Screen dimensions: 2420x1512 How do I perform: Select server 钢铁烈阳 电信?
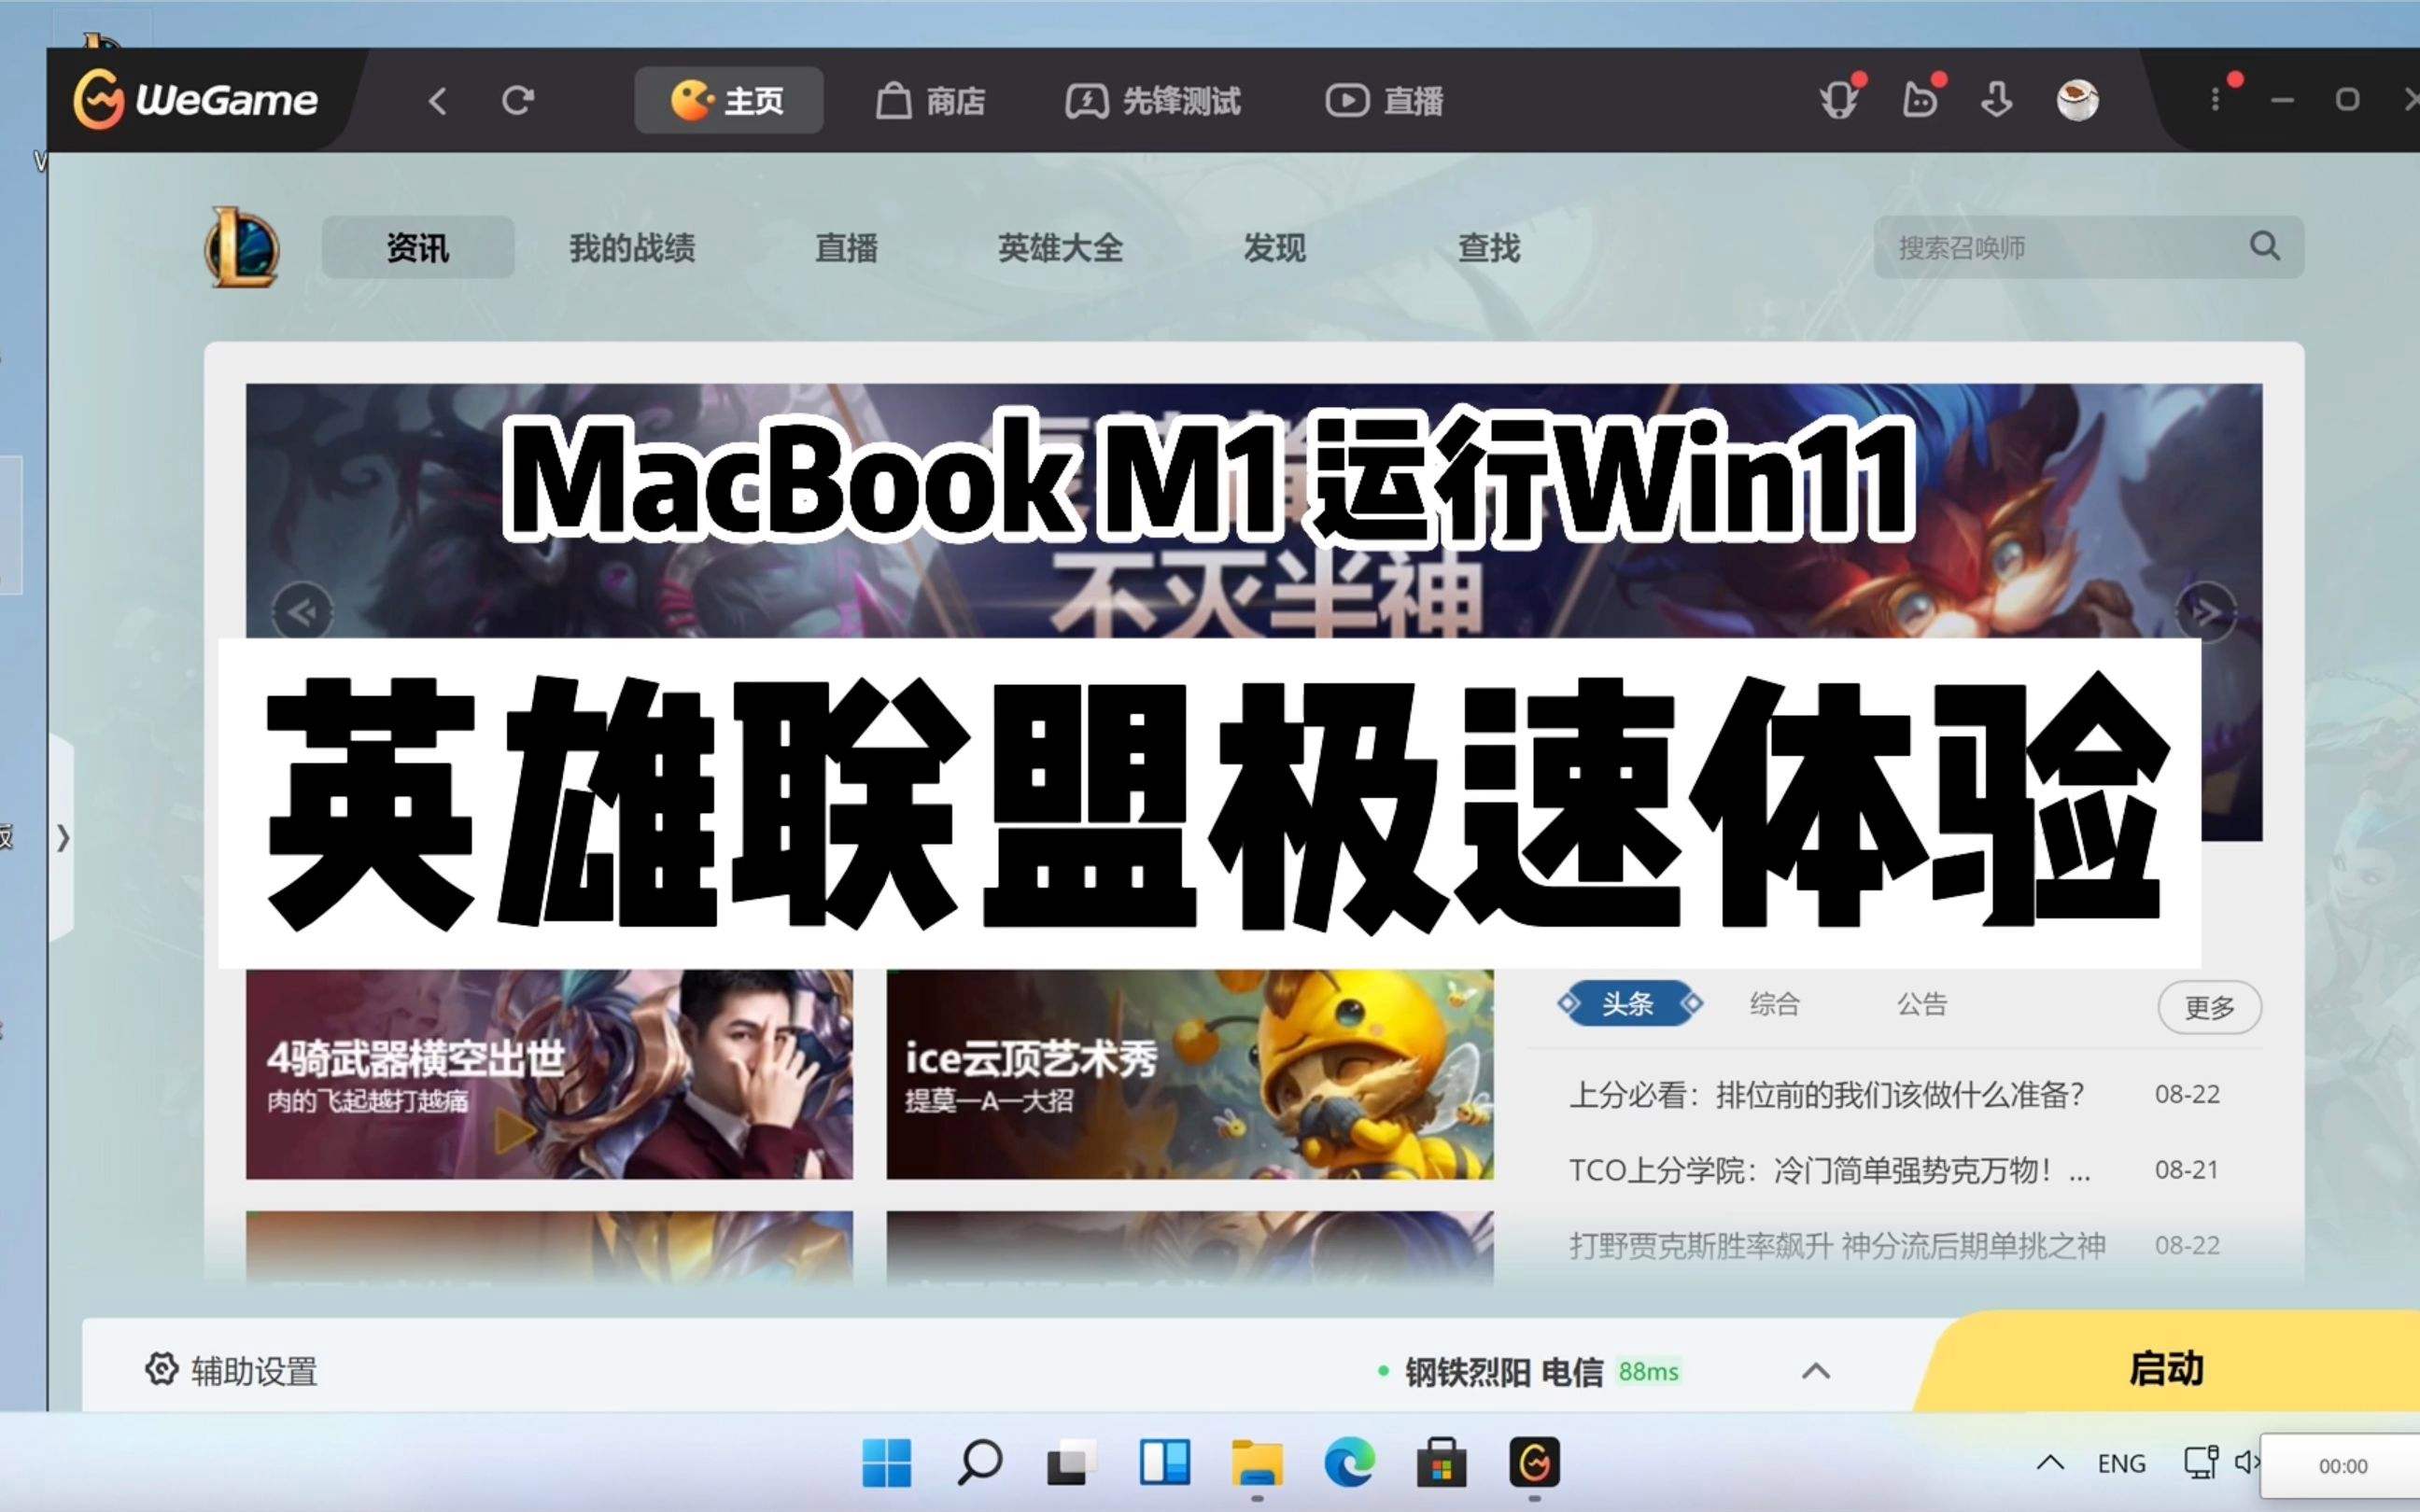tap(1503, 1372)
